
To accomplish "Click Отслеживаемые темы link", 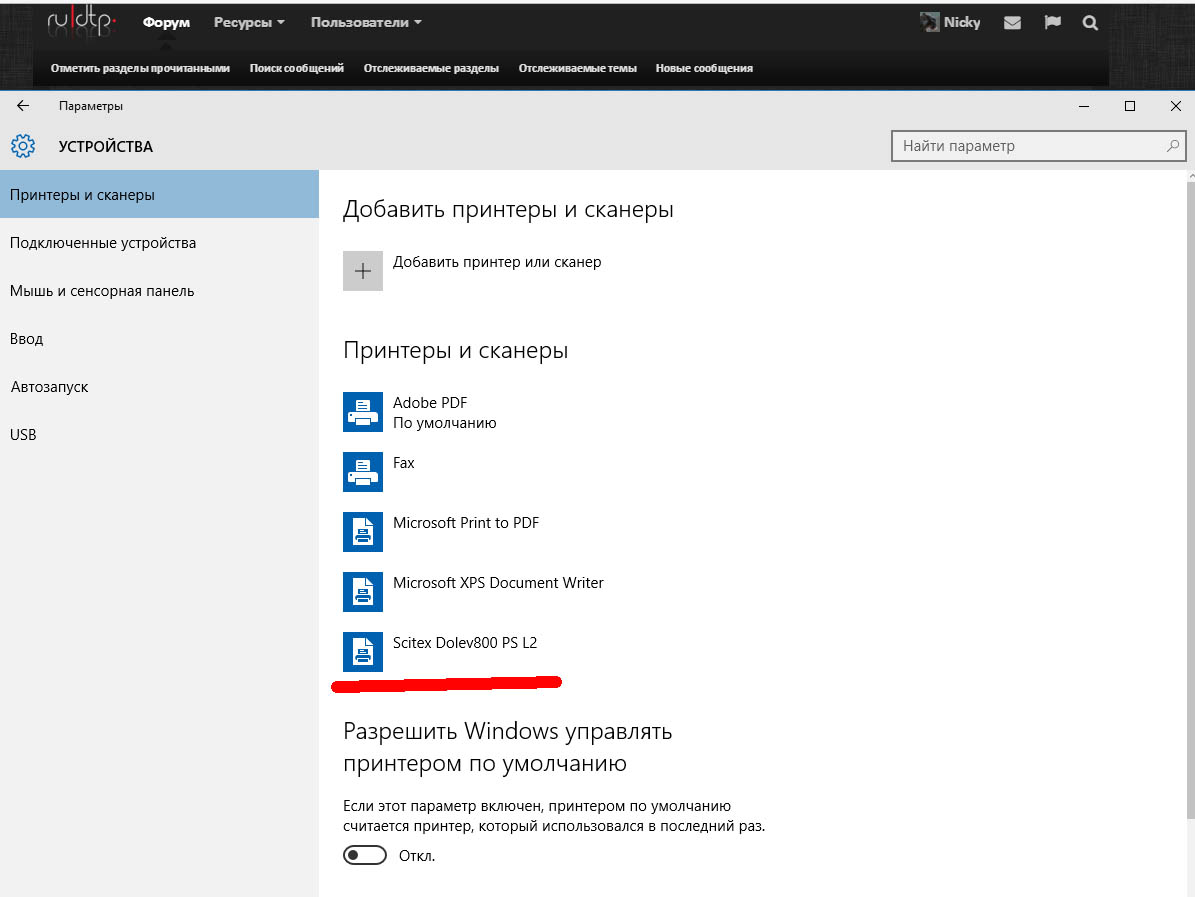I will [x=578, y=68].
